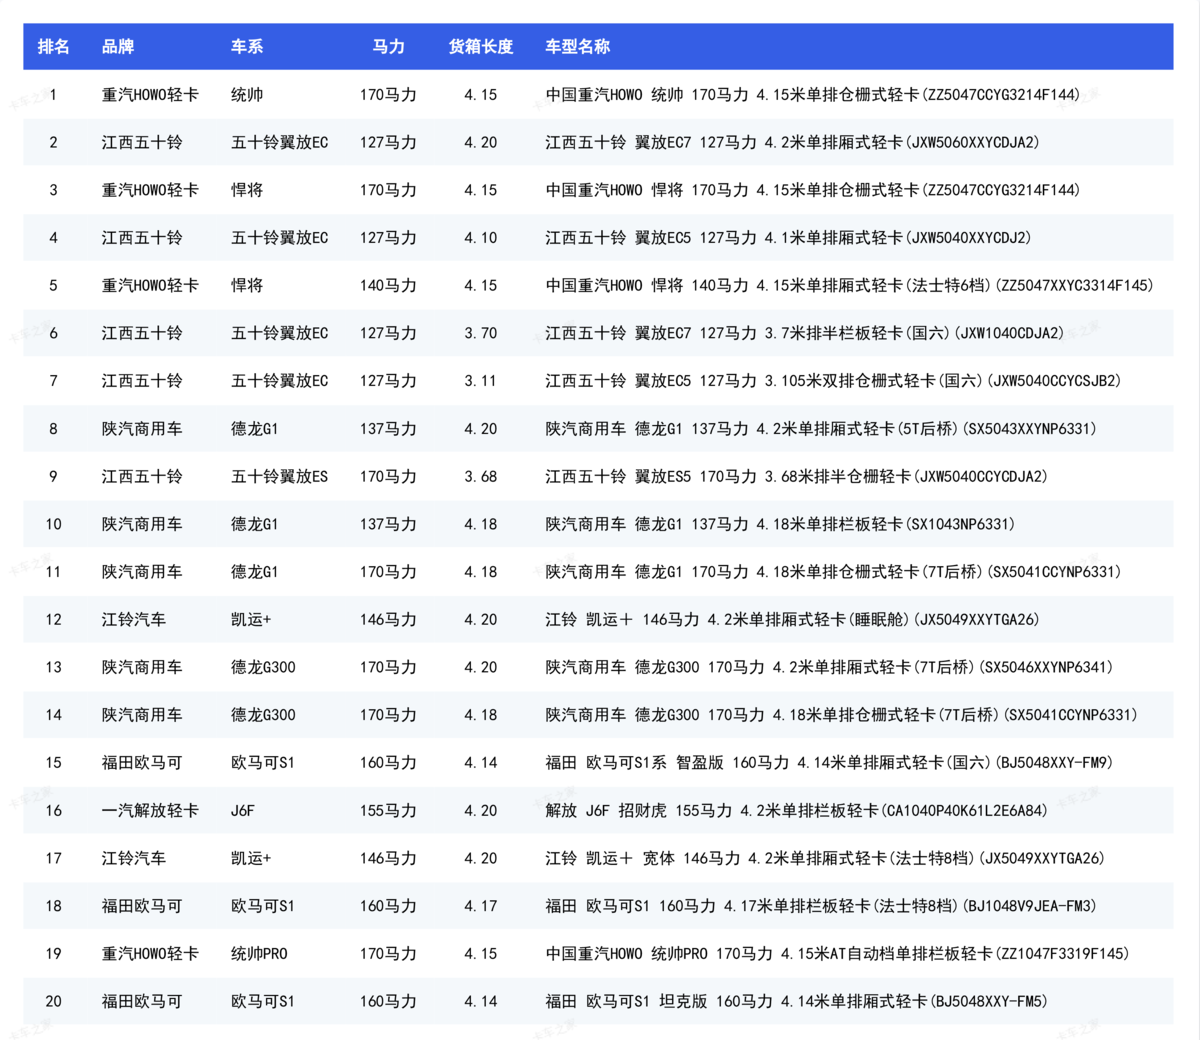
Task: Click 146马力 horsepower in rank 12 row
Action: coord(388,620)
